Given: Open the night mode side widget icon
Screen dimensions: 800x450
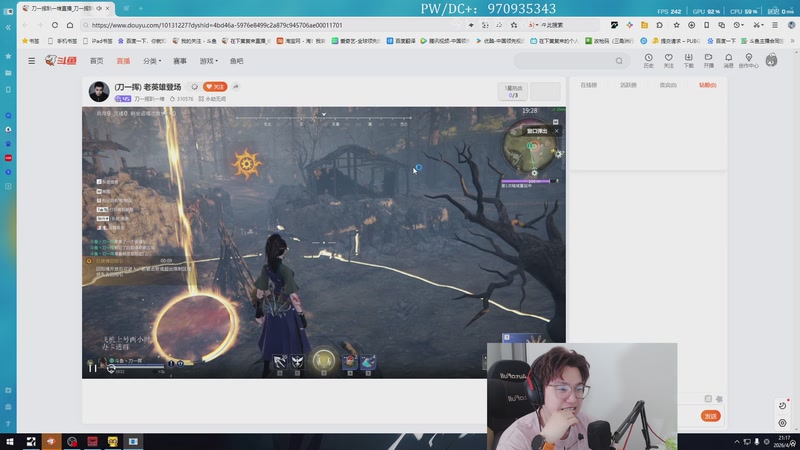Looking at the screenshot, I should (783, 406).
